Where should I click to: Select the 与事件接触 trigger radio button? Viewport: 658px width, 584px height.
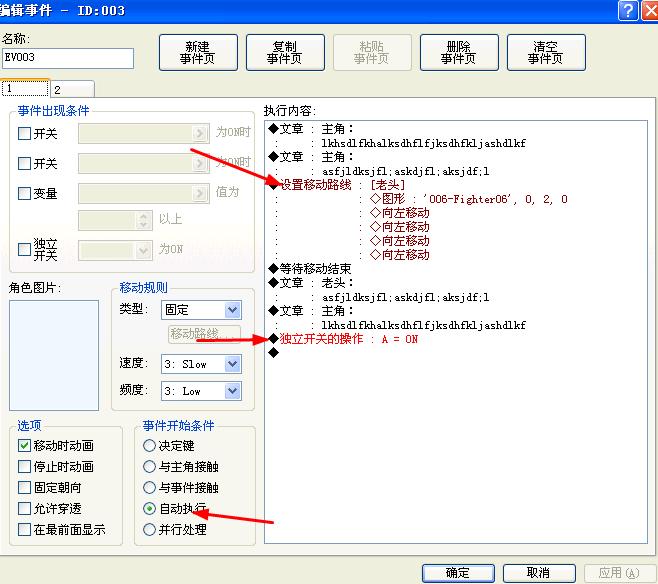[149, 488]
